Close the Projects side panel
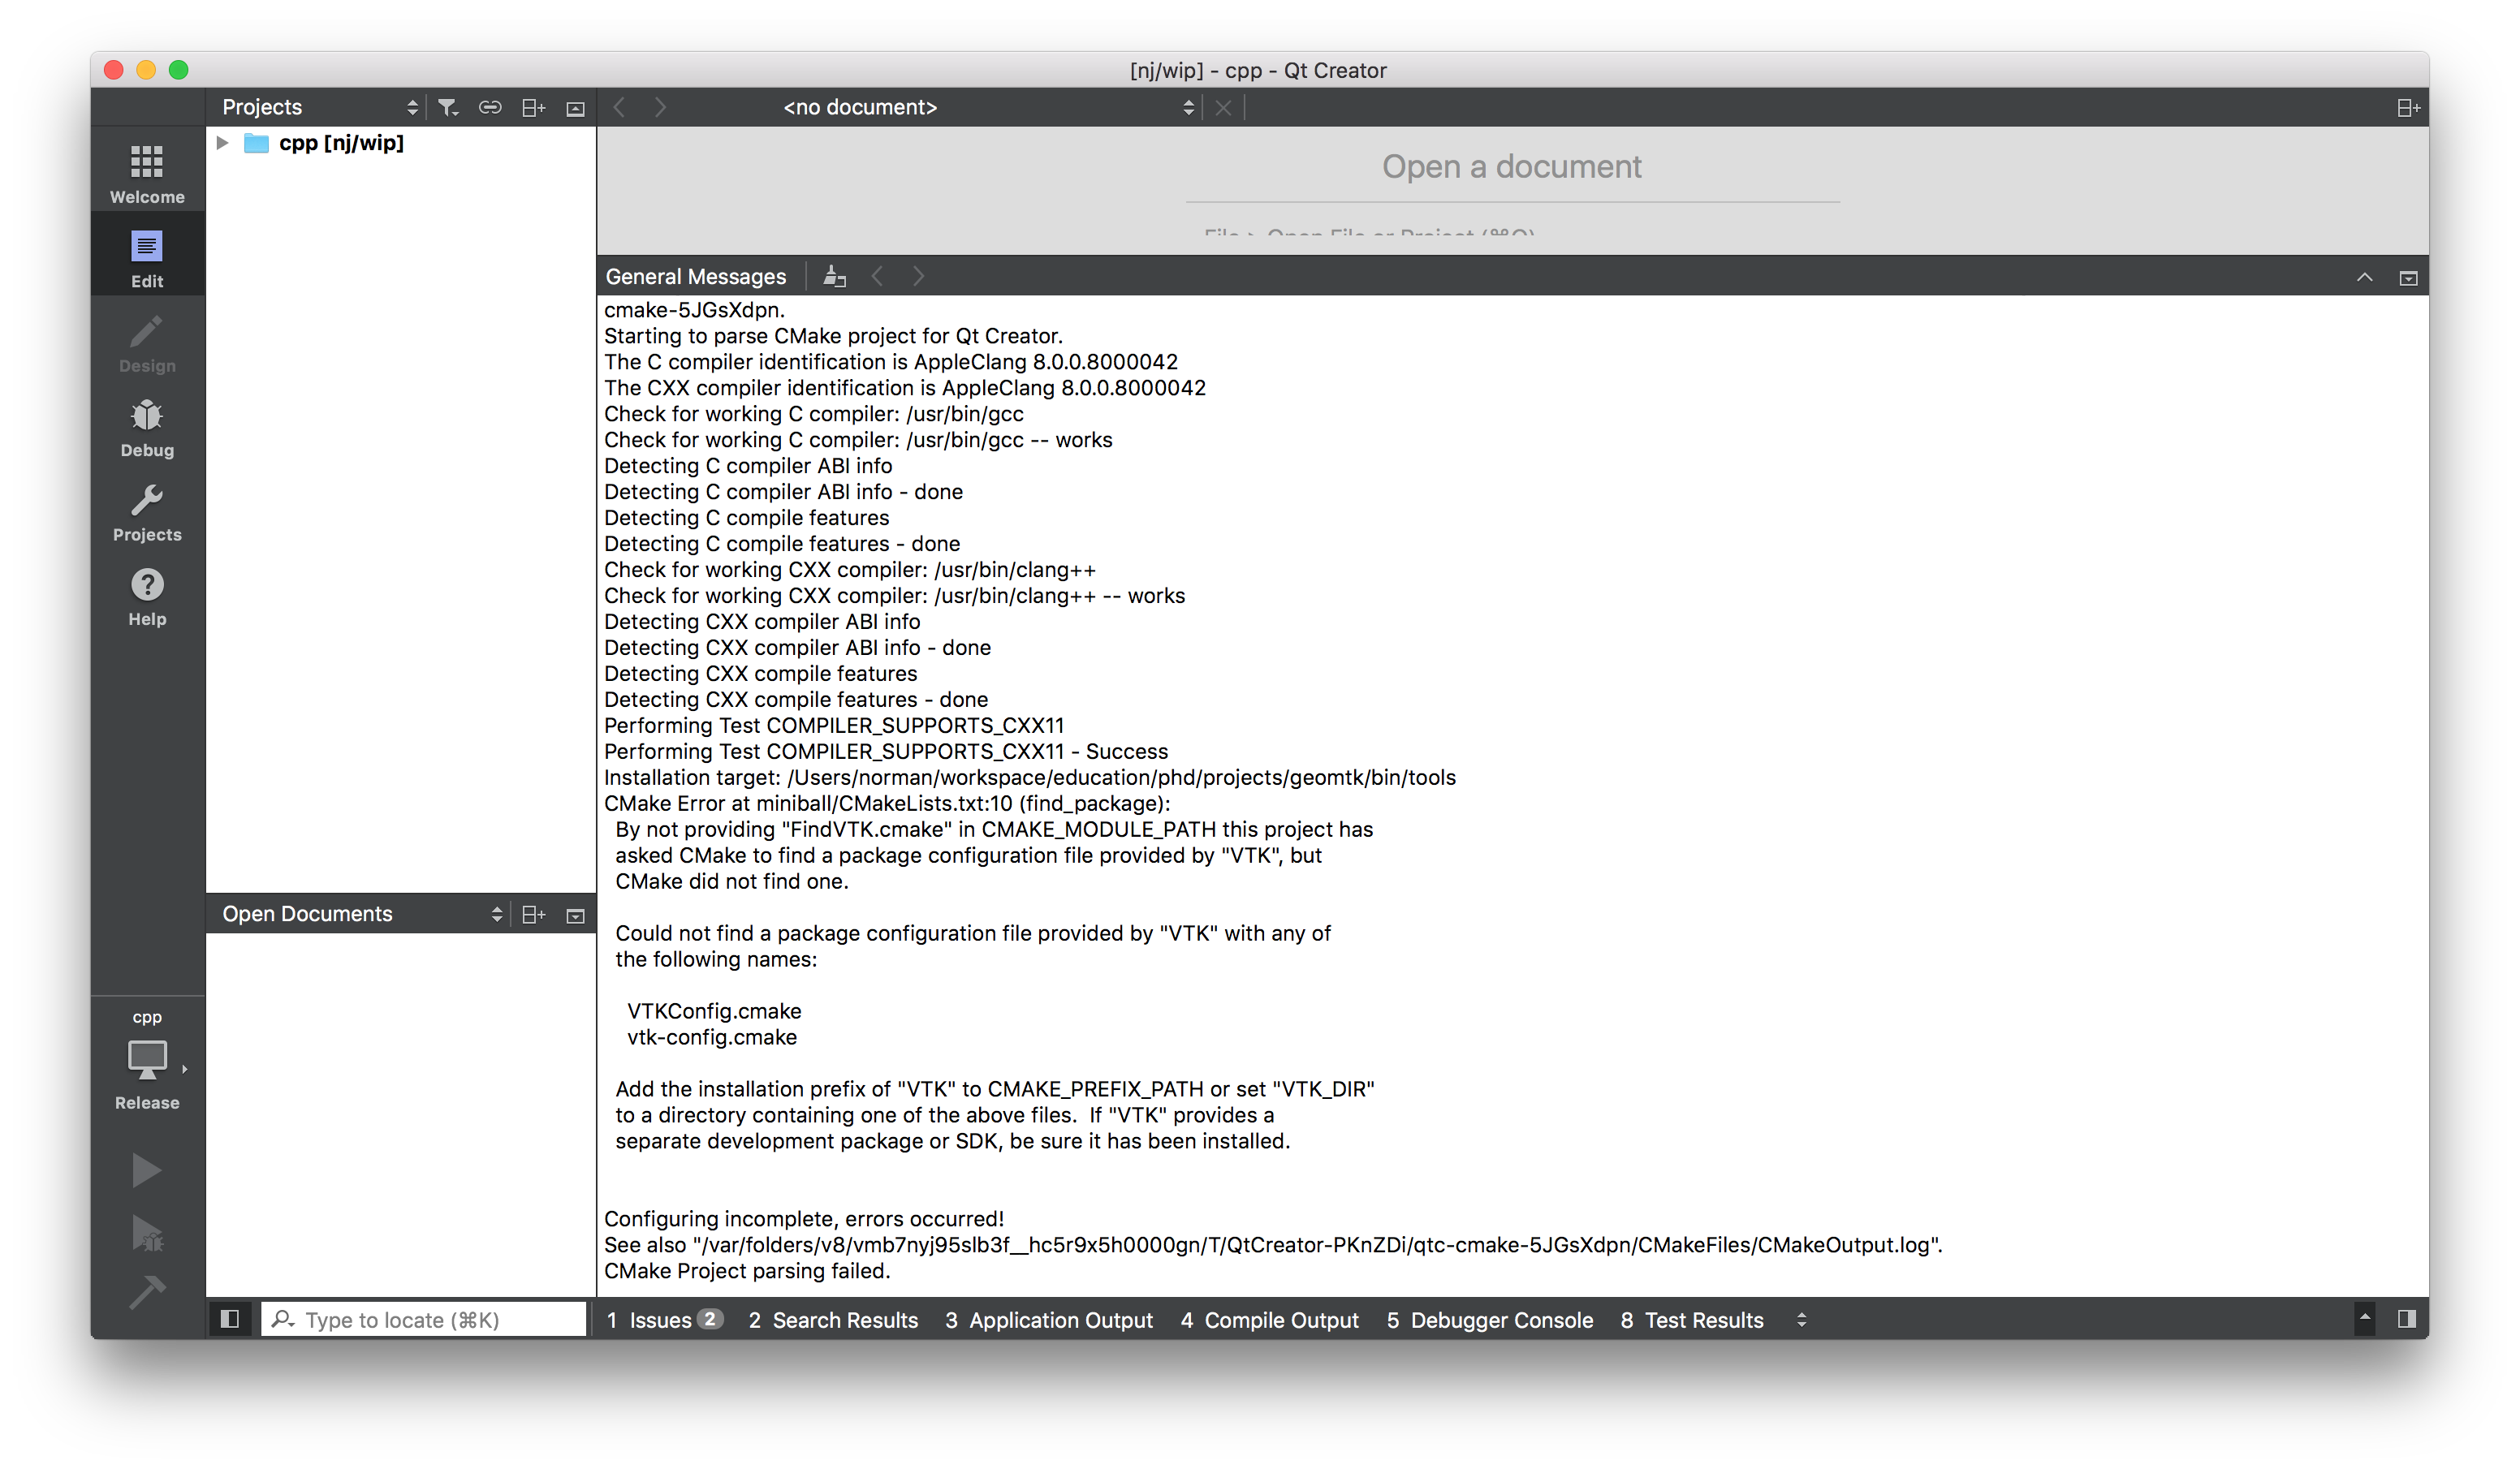2520x1469 pixels. point(575,108)
